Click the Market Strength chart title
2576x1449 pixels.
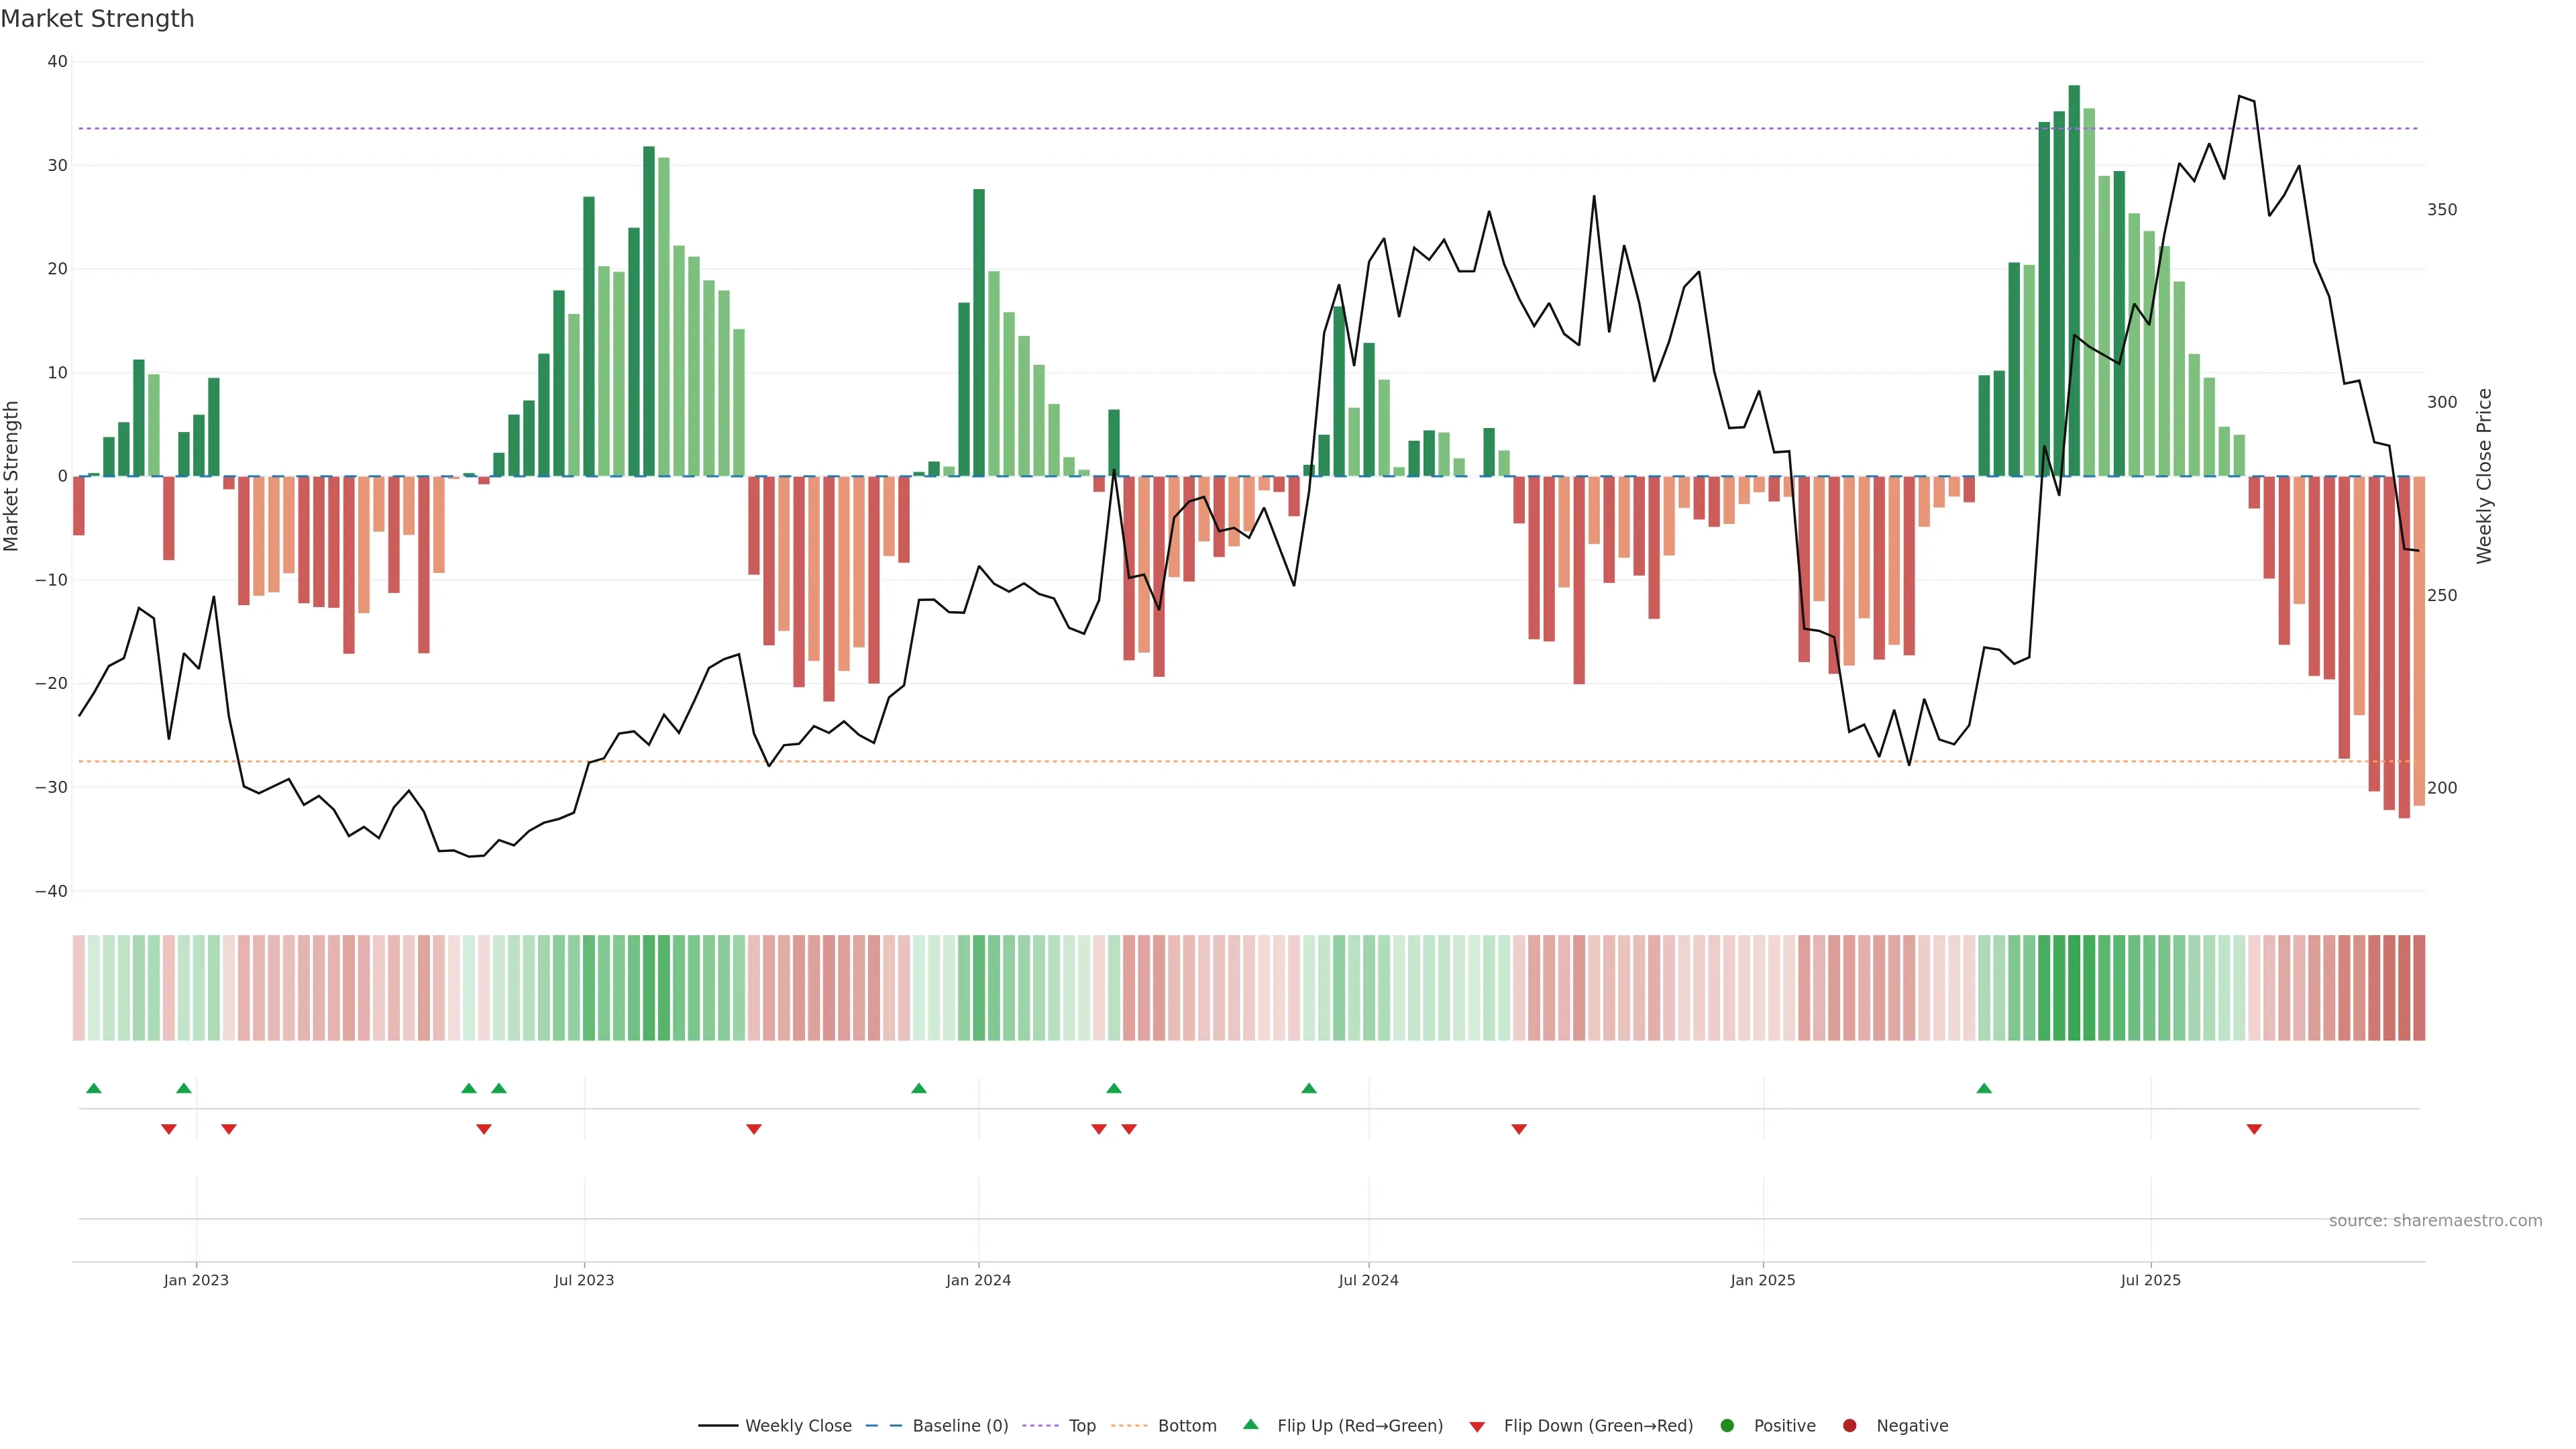pyautogui.click(x=97, y=19)
